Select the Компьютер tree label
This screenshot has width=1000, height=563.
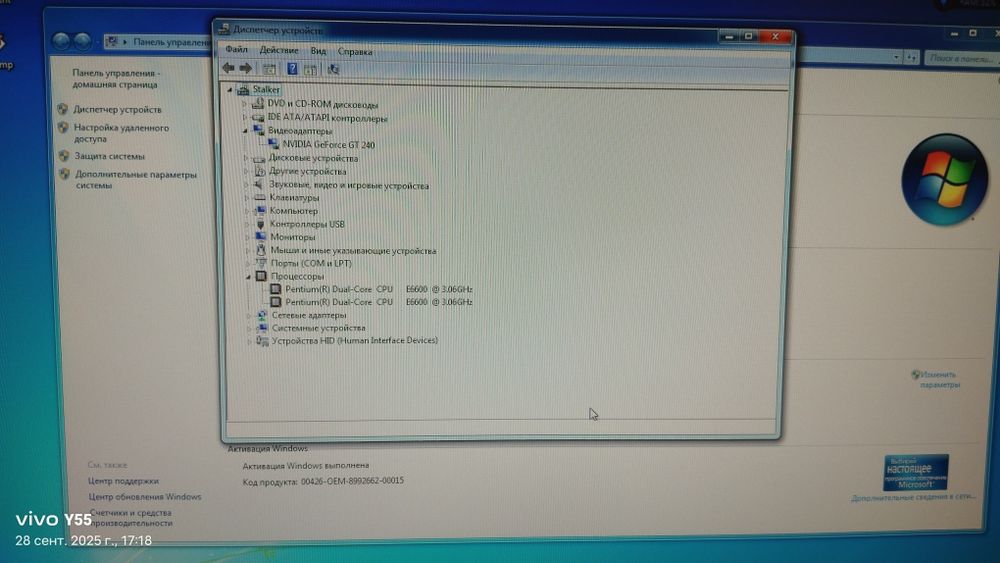(x=293, y=211)
